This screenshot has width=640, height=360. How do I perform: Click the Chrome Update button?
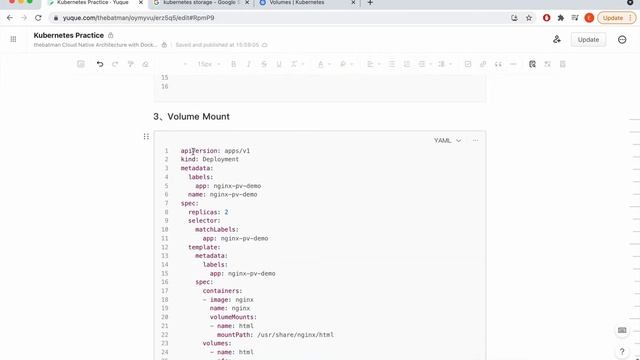coord(617,18)
